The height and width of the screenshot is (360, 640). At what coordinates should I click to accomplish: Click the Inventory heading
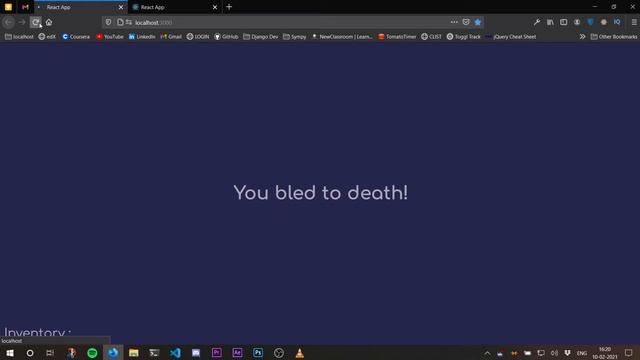pyautogui.click(x=38, y=332)
